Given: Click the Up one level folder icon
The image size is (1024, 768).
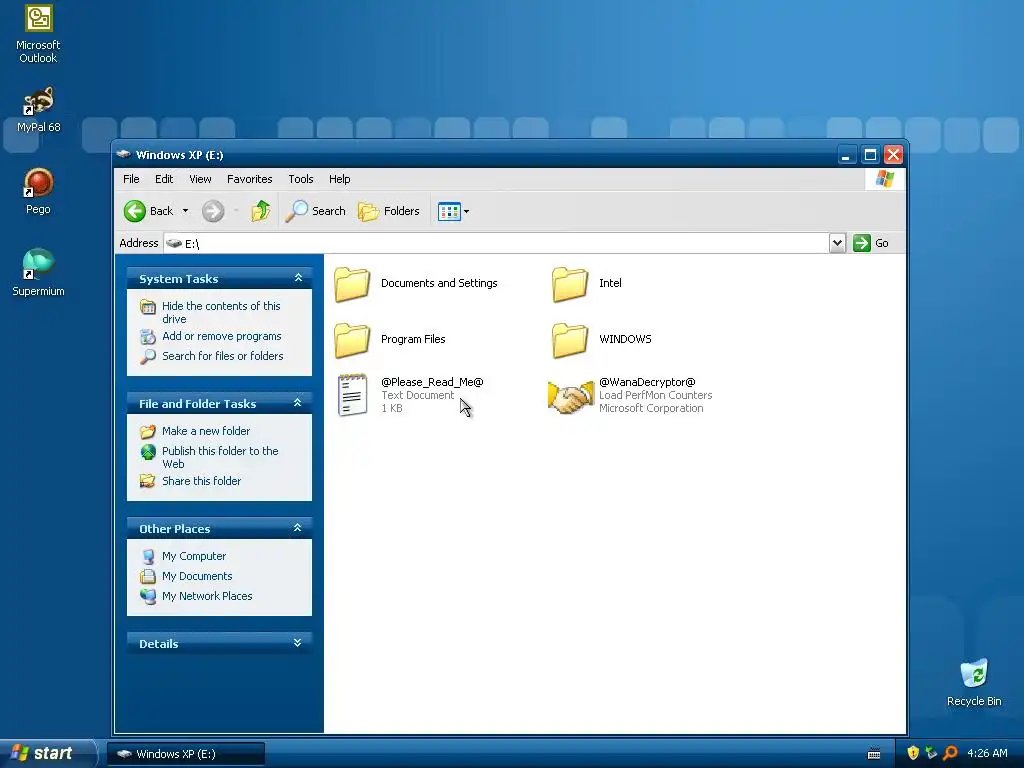Looking at the screenshot, I should point(261,211).
